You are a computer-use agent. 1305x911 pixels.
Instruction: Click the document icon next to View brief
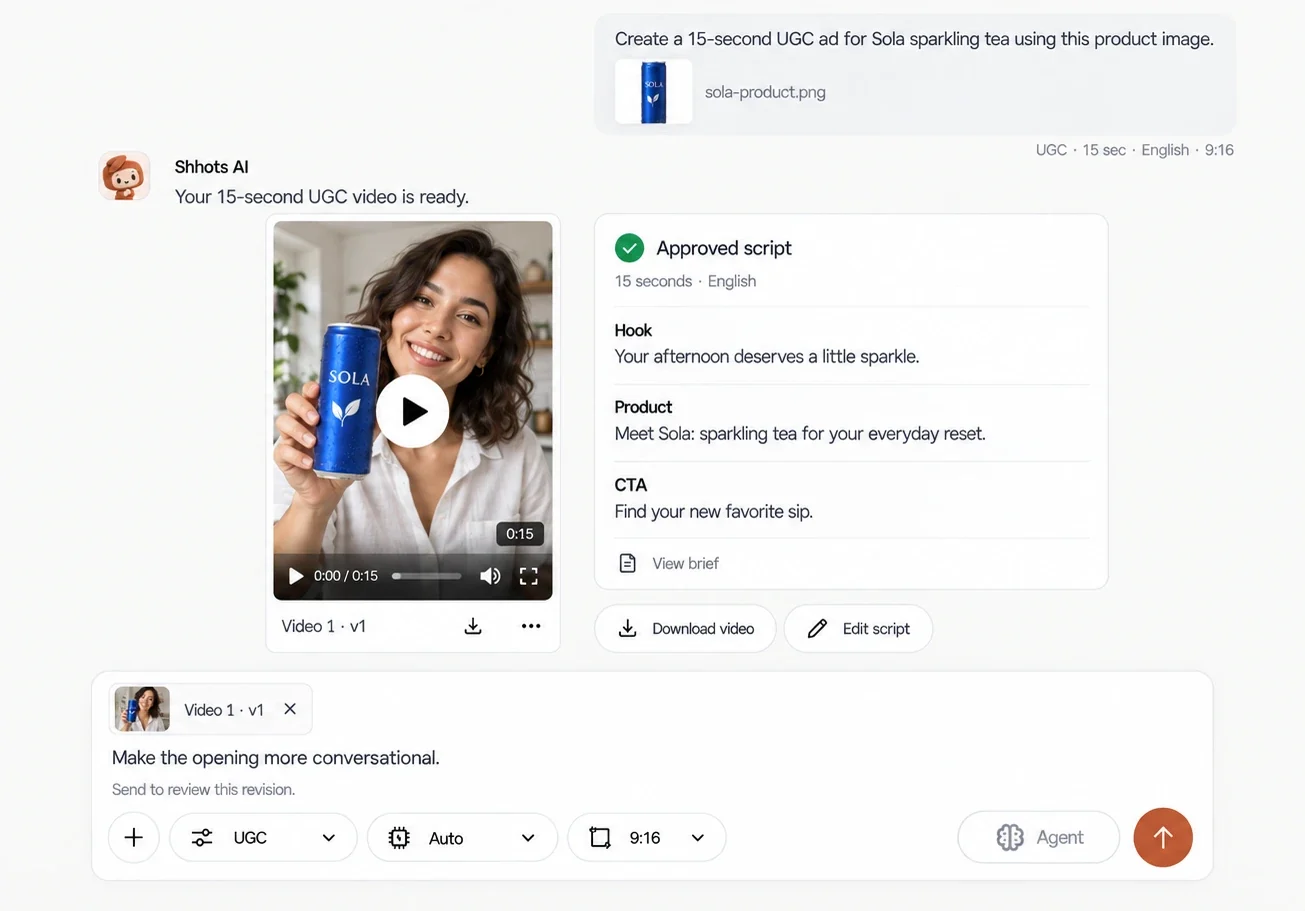pos(627,563)
